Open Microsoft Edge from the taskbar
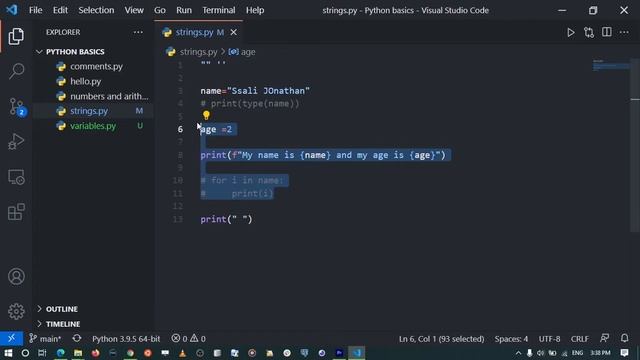Screen dimensions: 640x360 [60, 353]
